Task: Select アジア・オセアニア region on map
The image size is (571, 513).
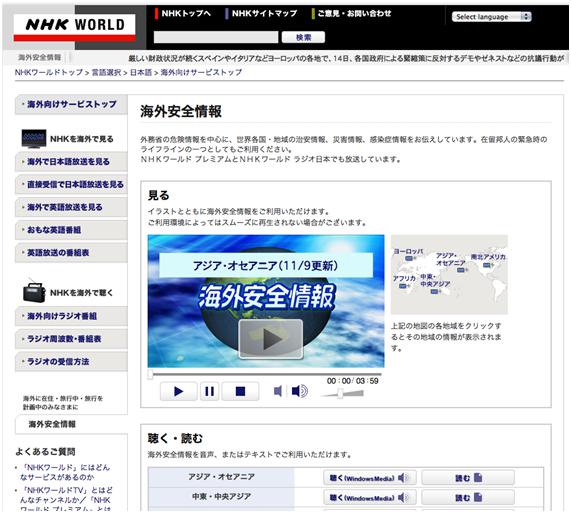Action: pyautogui.click(x=450, y=261)
